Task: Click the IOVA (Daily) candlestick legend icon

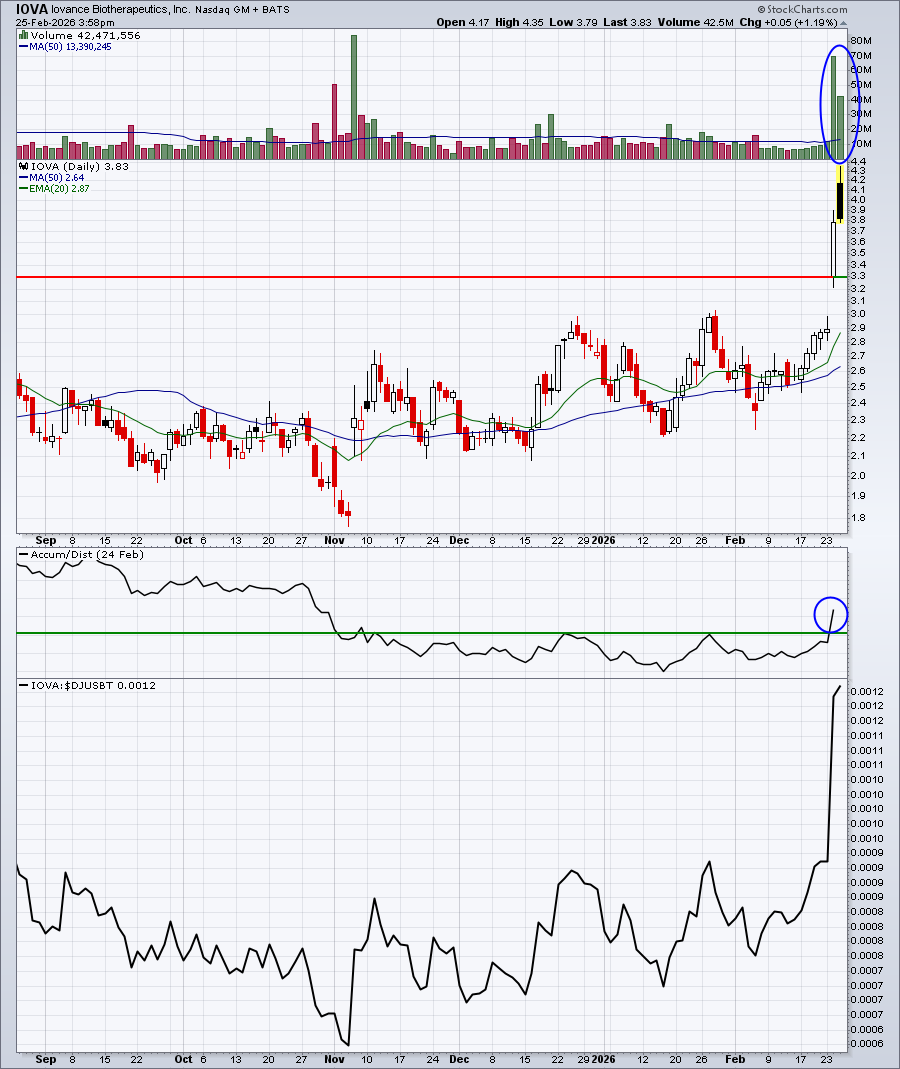Action: coord(24,166)
